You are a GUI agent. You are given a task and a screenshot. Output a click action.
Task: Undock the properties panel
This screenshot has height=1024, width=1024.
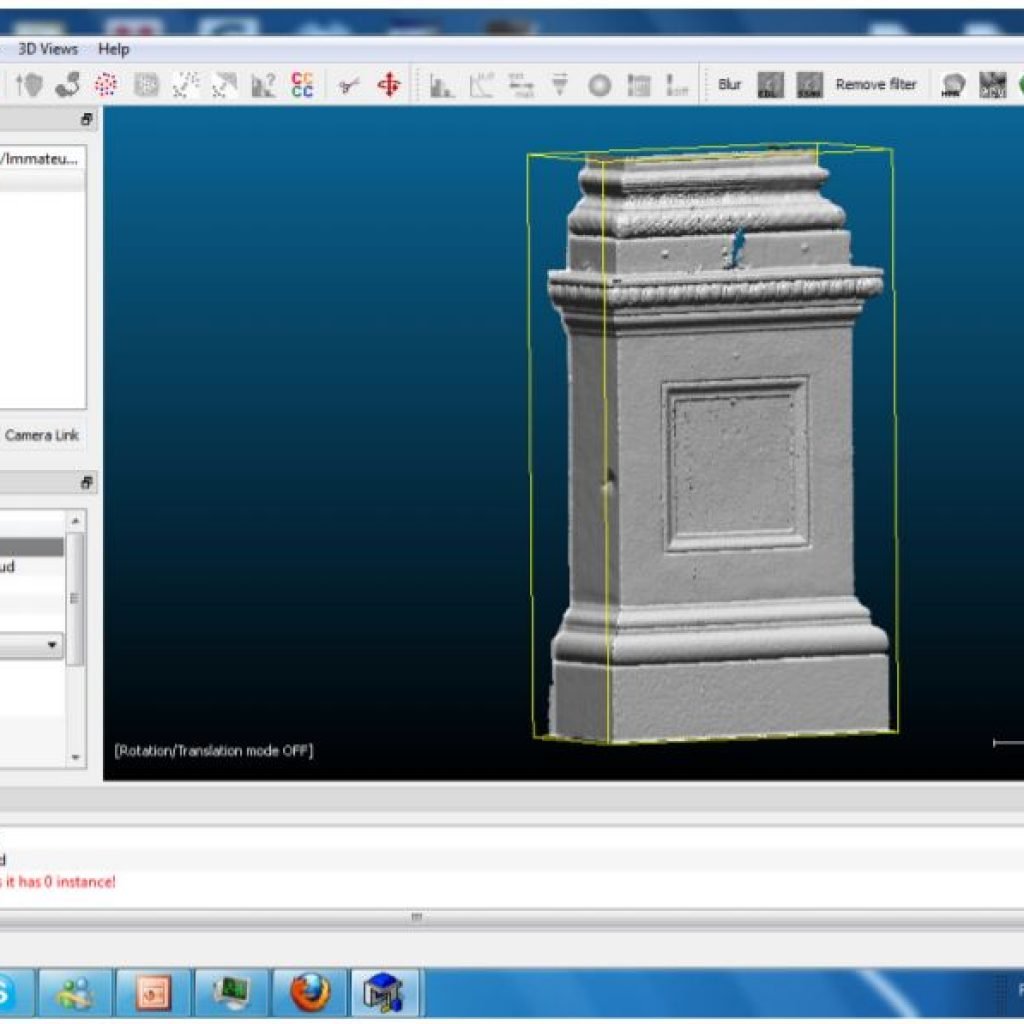pyautogui.click(x=88, y=482)
